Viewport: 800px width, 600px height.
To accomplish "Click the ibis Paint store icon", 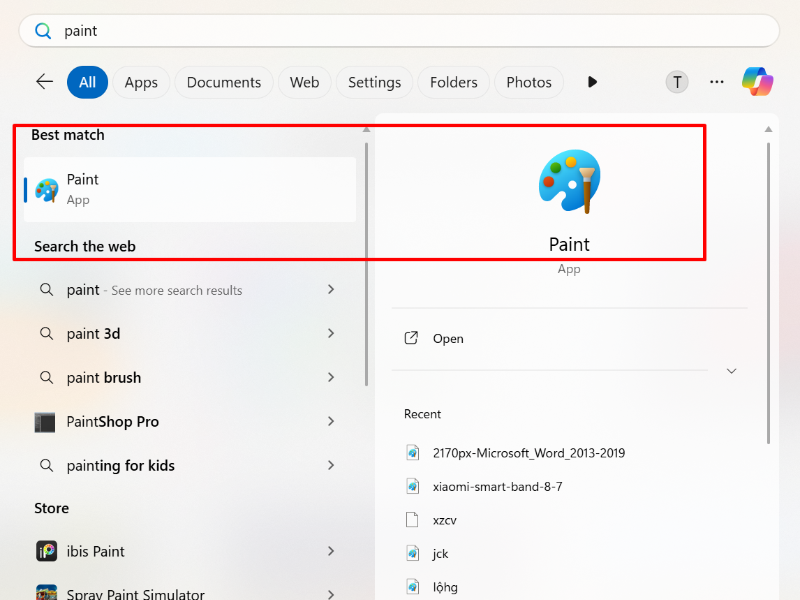I will 46,551.
